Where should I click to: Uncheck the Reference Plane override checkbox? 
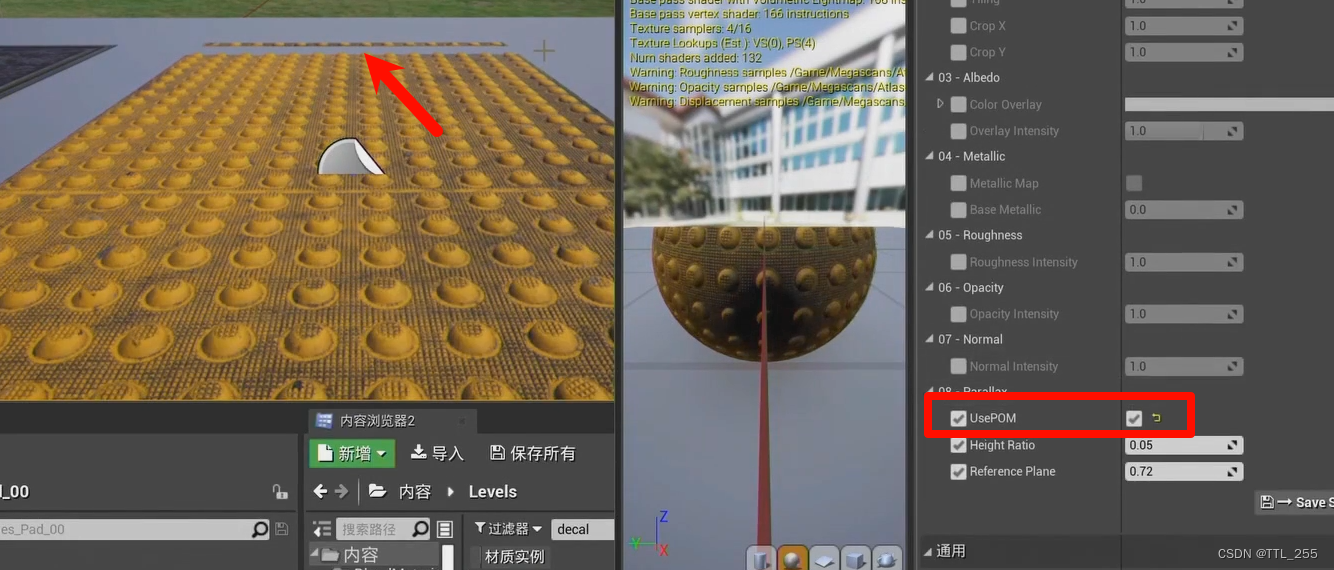[x=958, y=471]
